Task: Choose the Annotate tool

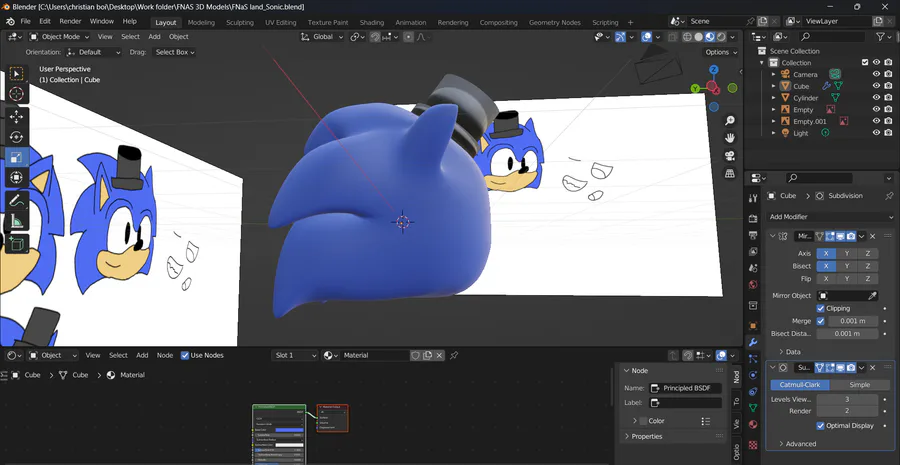Action: tap(16, 201)
